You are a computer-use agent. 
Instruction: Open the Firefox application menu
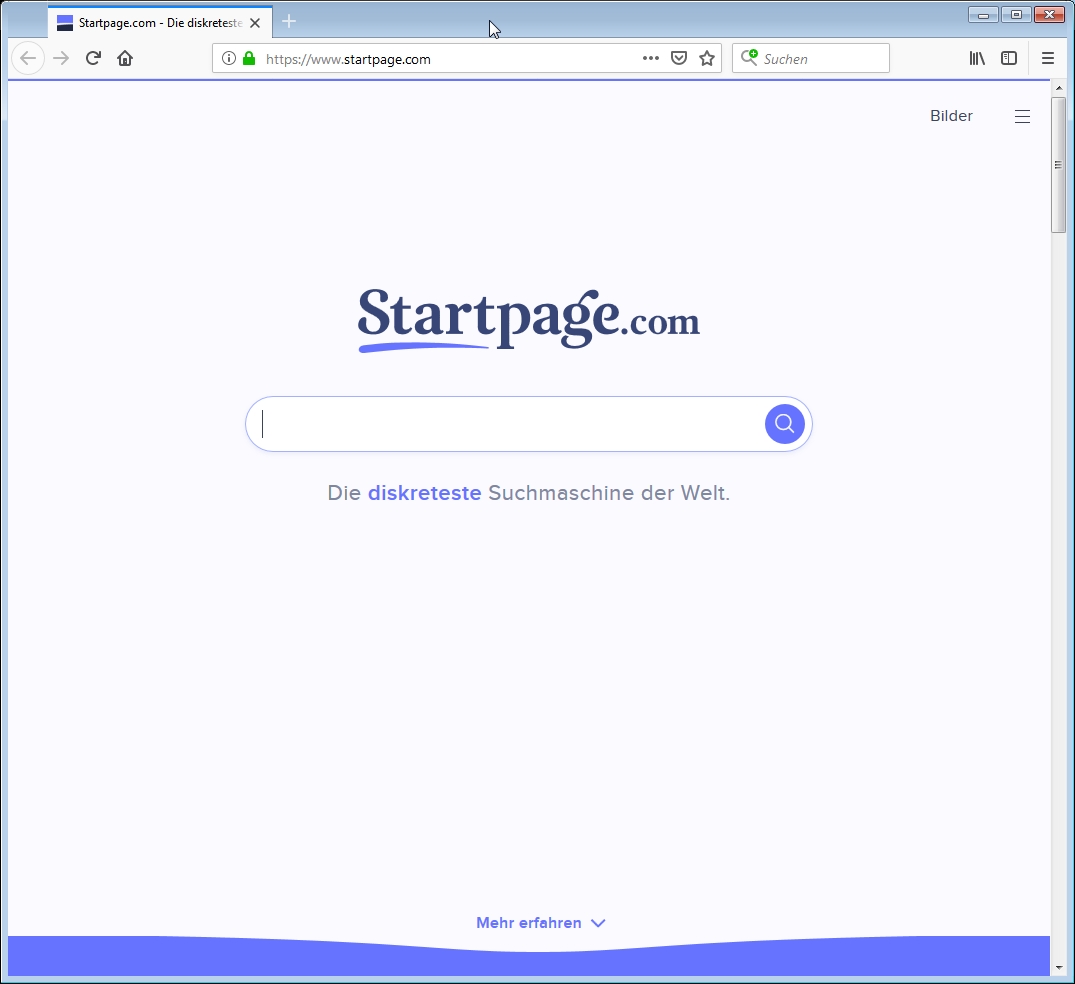click(x=1048, y=59)
